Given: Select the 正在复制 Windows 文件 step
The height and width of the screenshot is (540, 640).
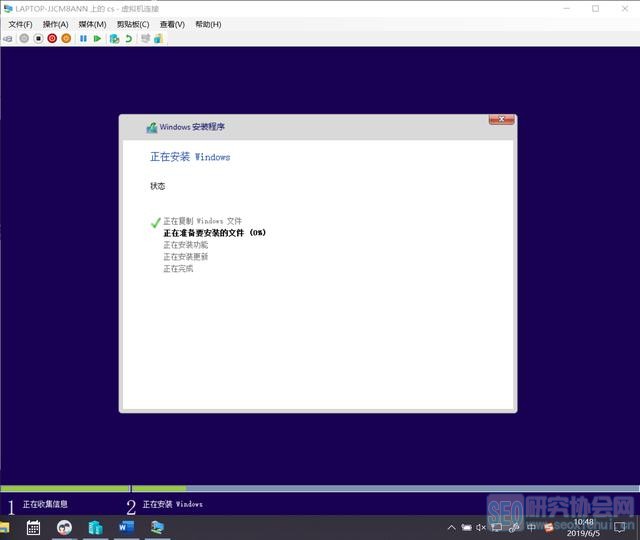Looking at the screenshot, I should [202, 221].
